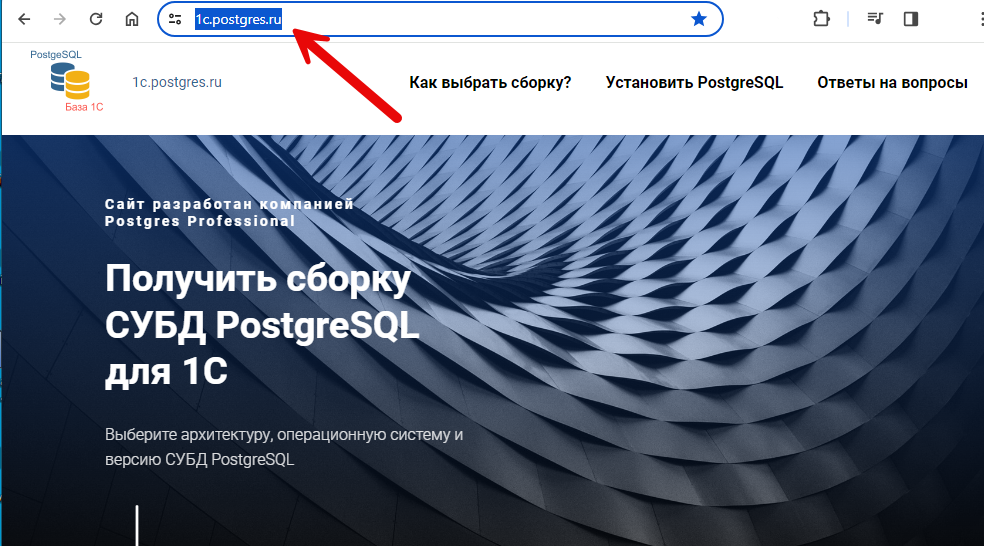Open 'Как выбрать сборку?' menu item

(x=490, y=83)
